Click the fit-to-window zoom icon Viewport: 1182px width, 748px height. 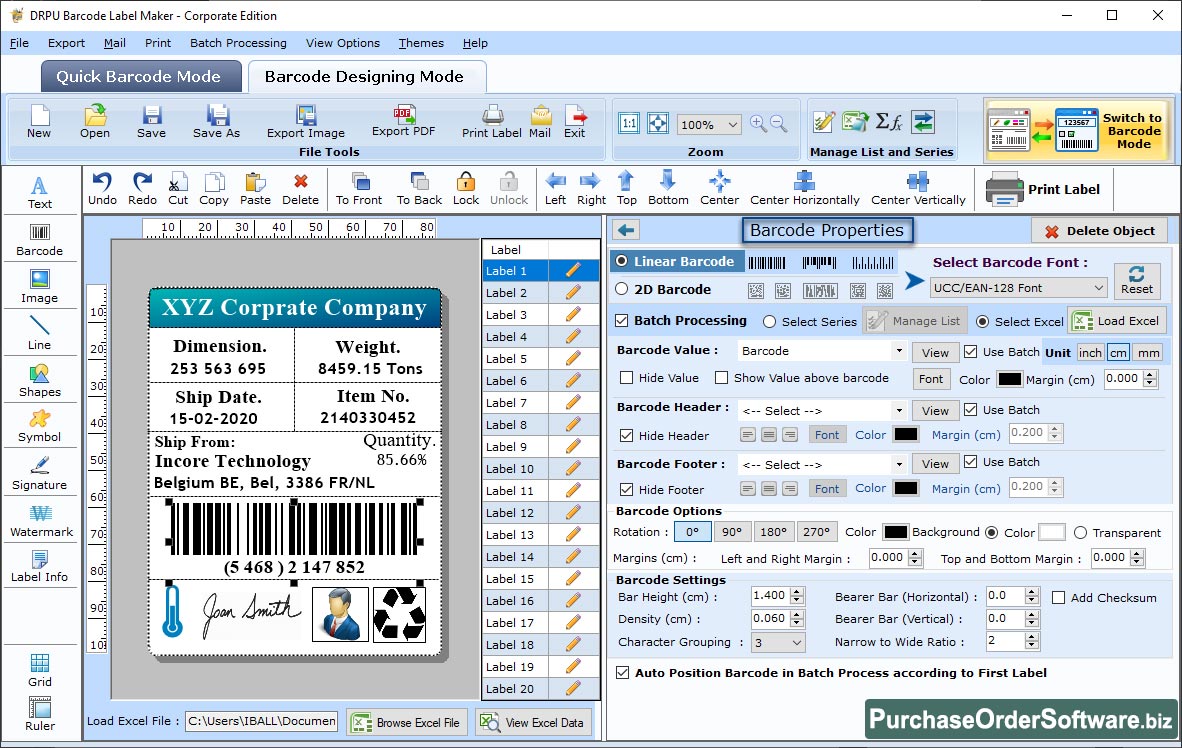[658, 123]
